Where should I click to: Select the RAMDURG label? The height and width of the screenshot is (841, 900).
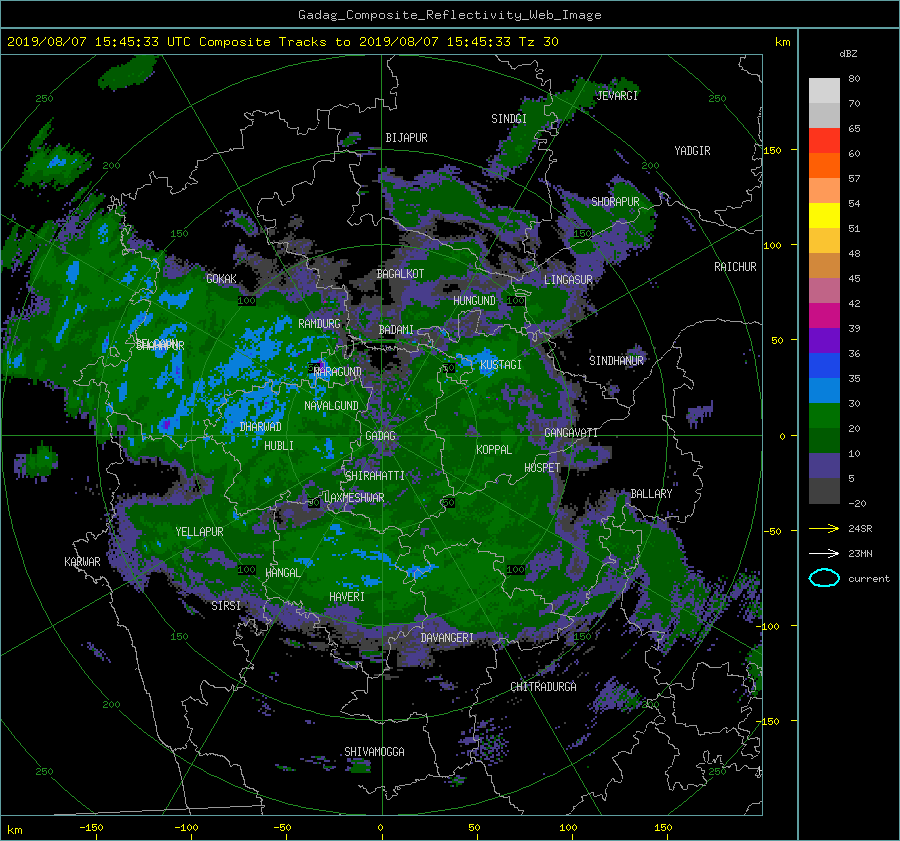click(x=319, y=324)
